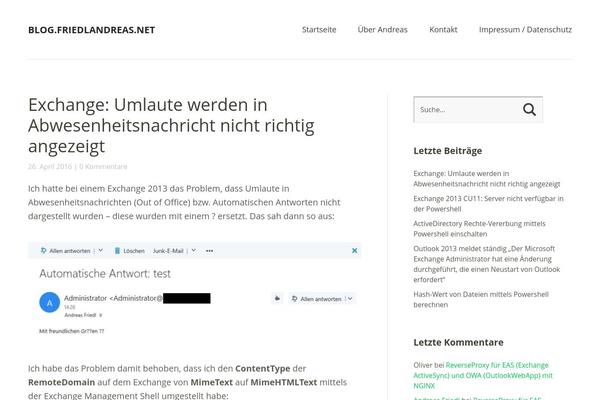Open 'Outlook 2013 meldet ständig' recent post

[x=486, y=264]
